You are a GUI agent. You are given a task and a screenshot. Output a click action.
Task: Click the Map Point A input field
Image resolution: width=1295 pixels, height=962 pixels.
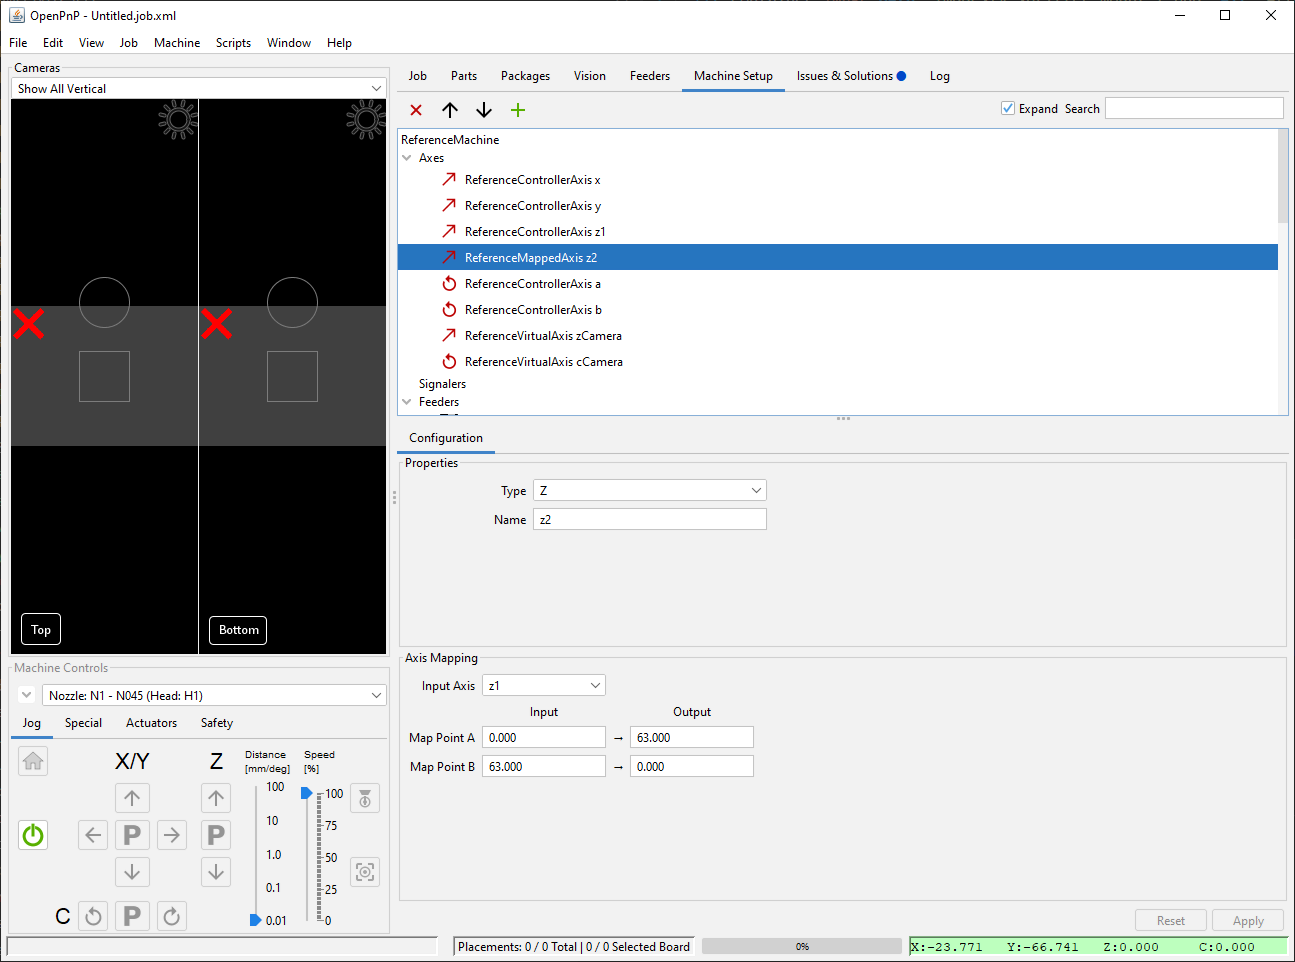[544, 738]
